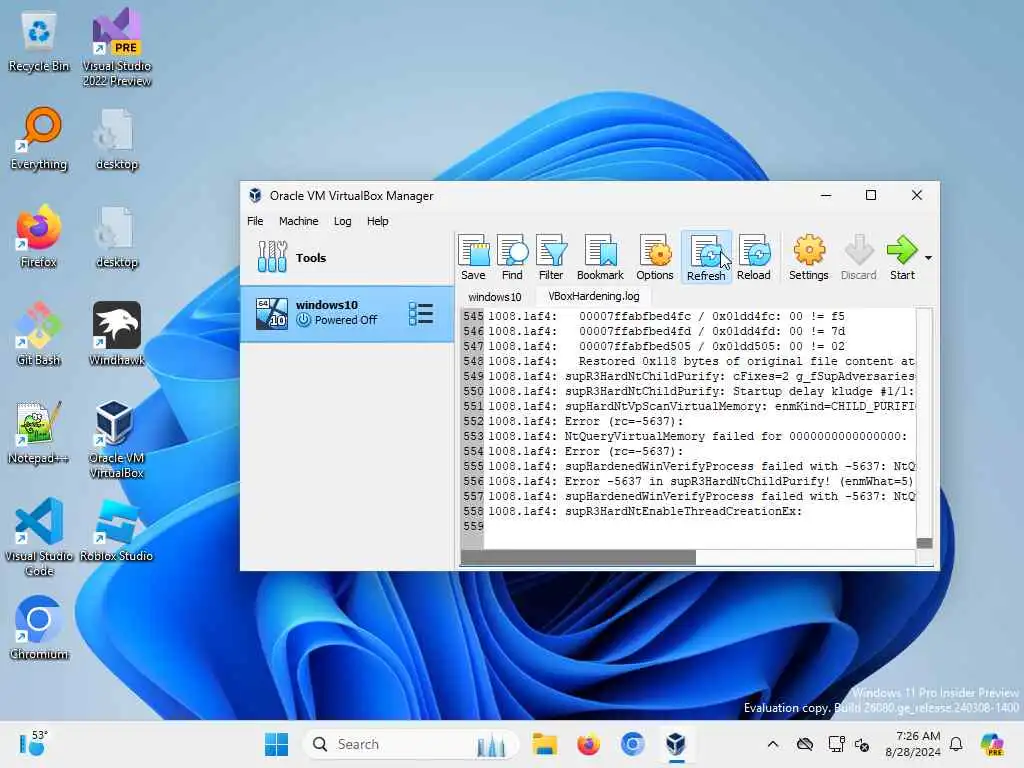Refresh the log with the Refresh icon
The height and width of the screenshot is (768, 1024).
tap(706, 257)
